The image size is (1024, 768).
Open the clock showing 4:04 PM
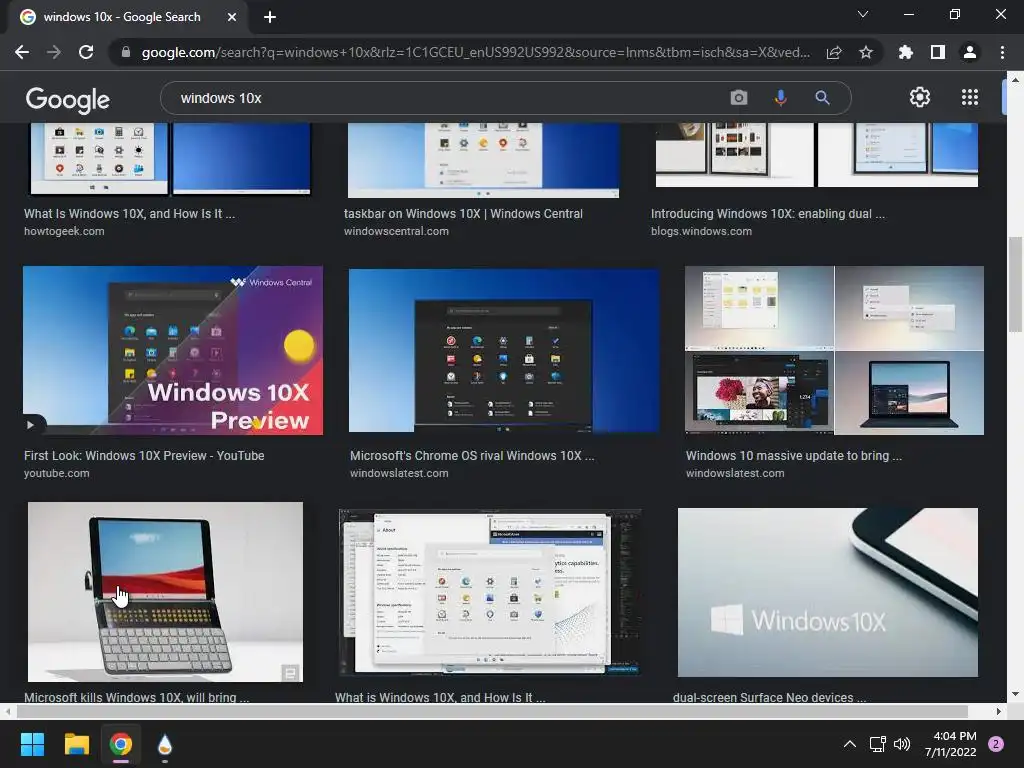pyautogui.click(x=950, y=744)
